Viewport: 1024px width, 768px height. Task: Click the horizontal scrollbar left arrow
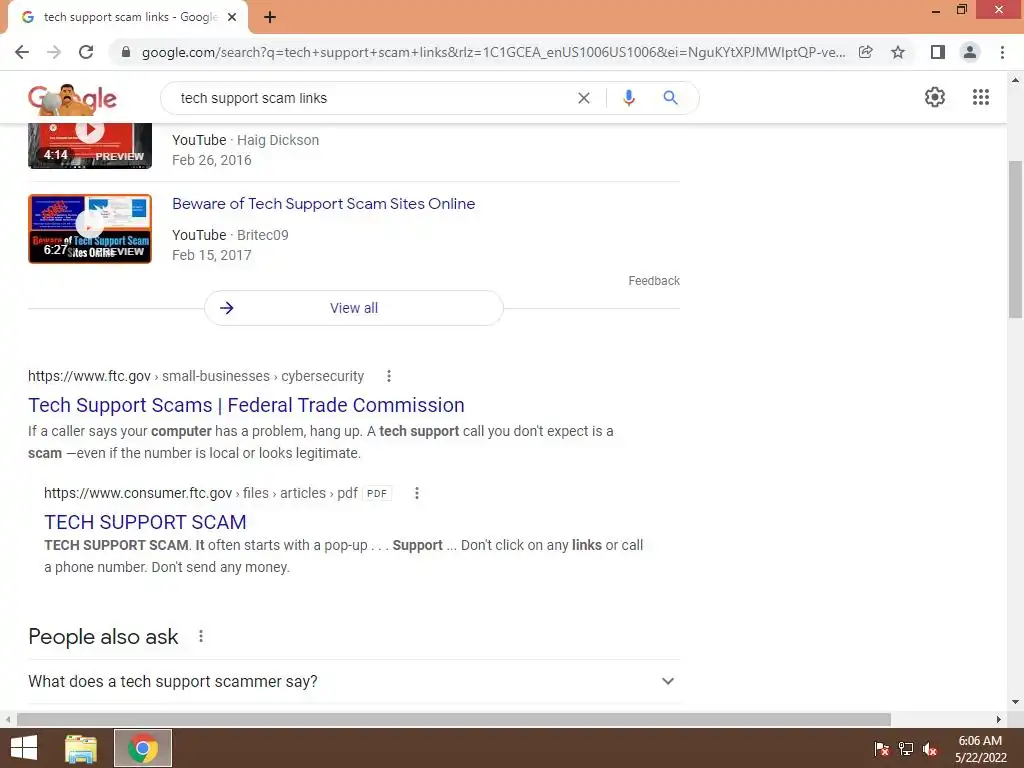tap(8, 719)
